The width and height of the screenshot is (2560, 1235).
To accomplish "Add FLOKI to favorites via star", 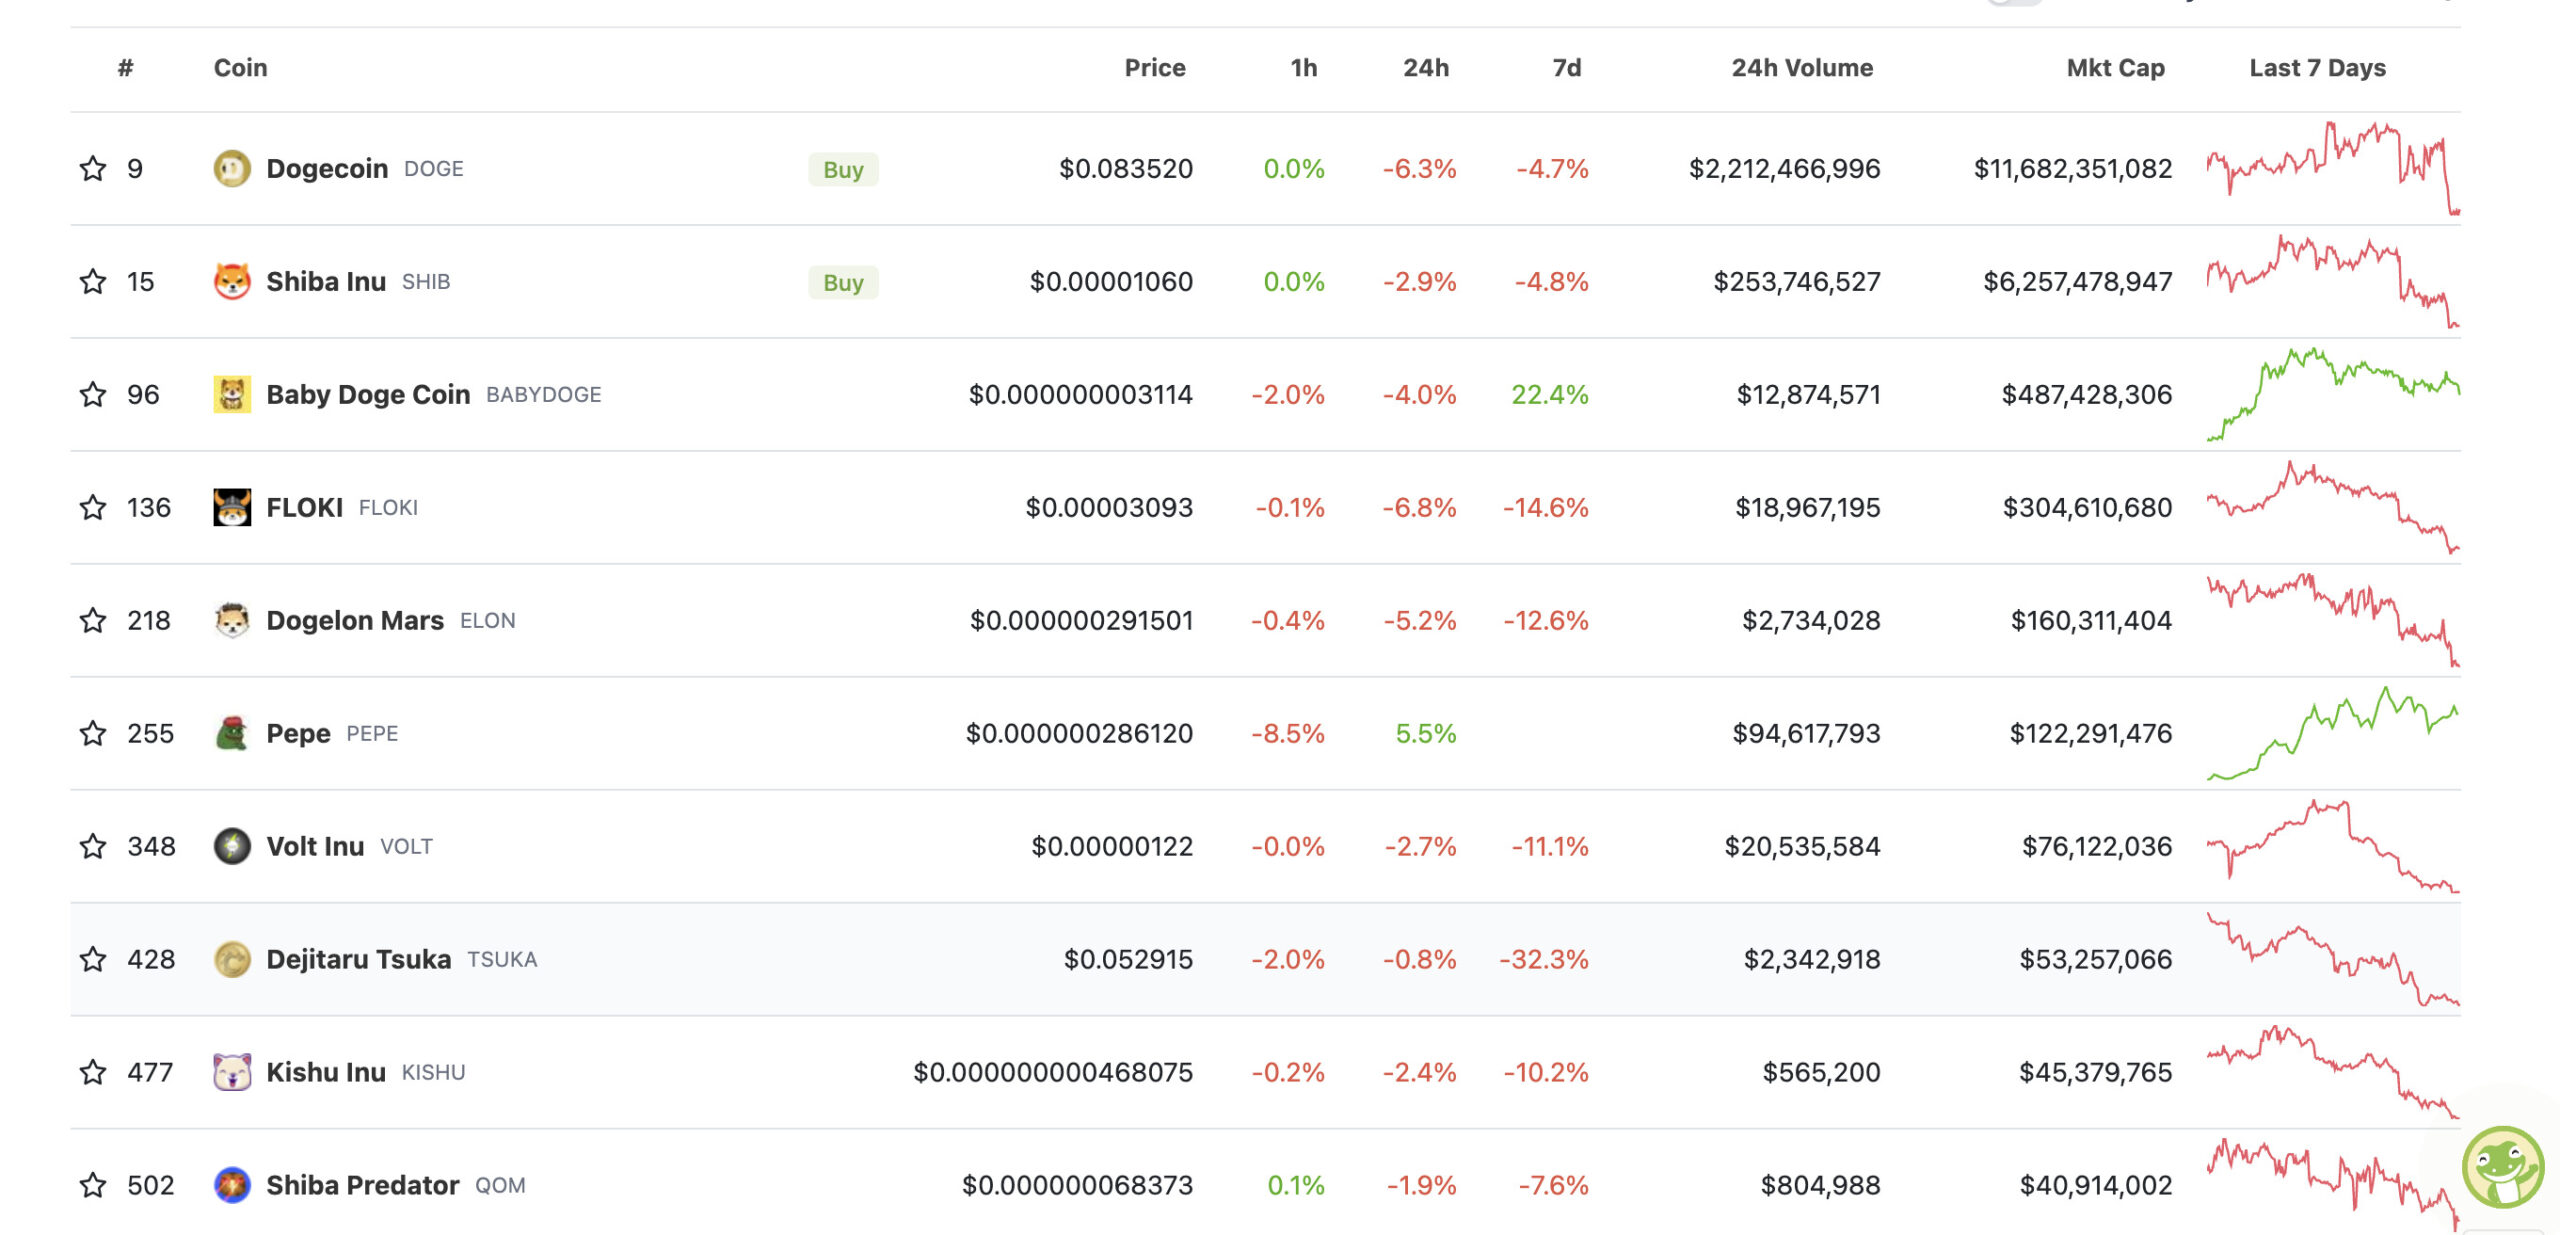I will pos(93,507).
